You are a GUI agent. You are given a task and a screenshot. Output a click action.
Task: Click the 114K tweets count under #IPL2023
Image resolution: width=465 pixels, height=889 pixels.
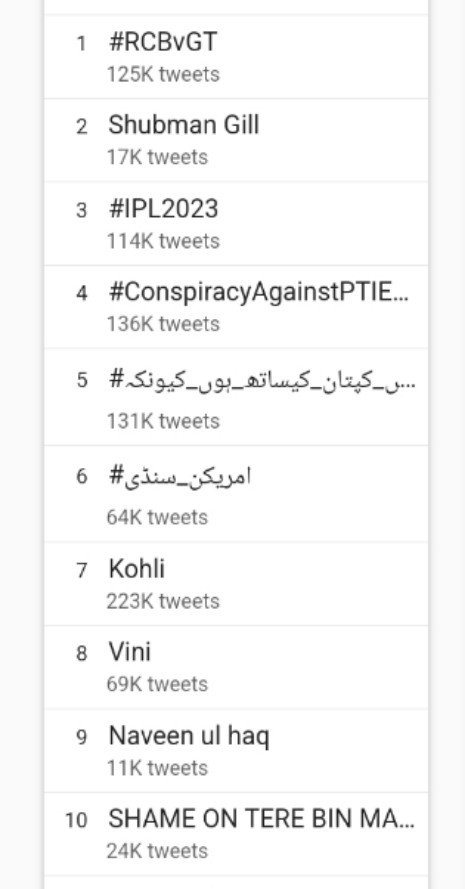coord(163,241)
